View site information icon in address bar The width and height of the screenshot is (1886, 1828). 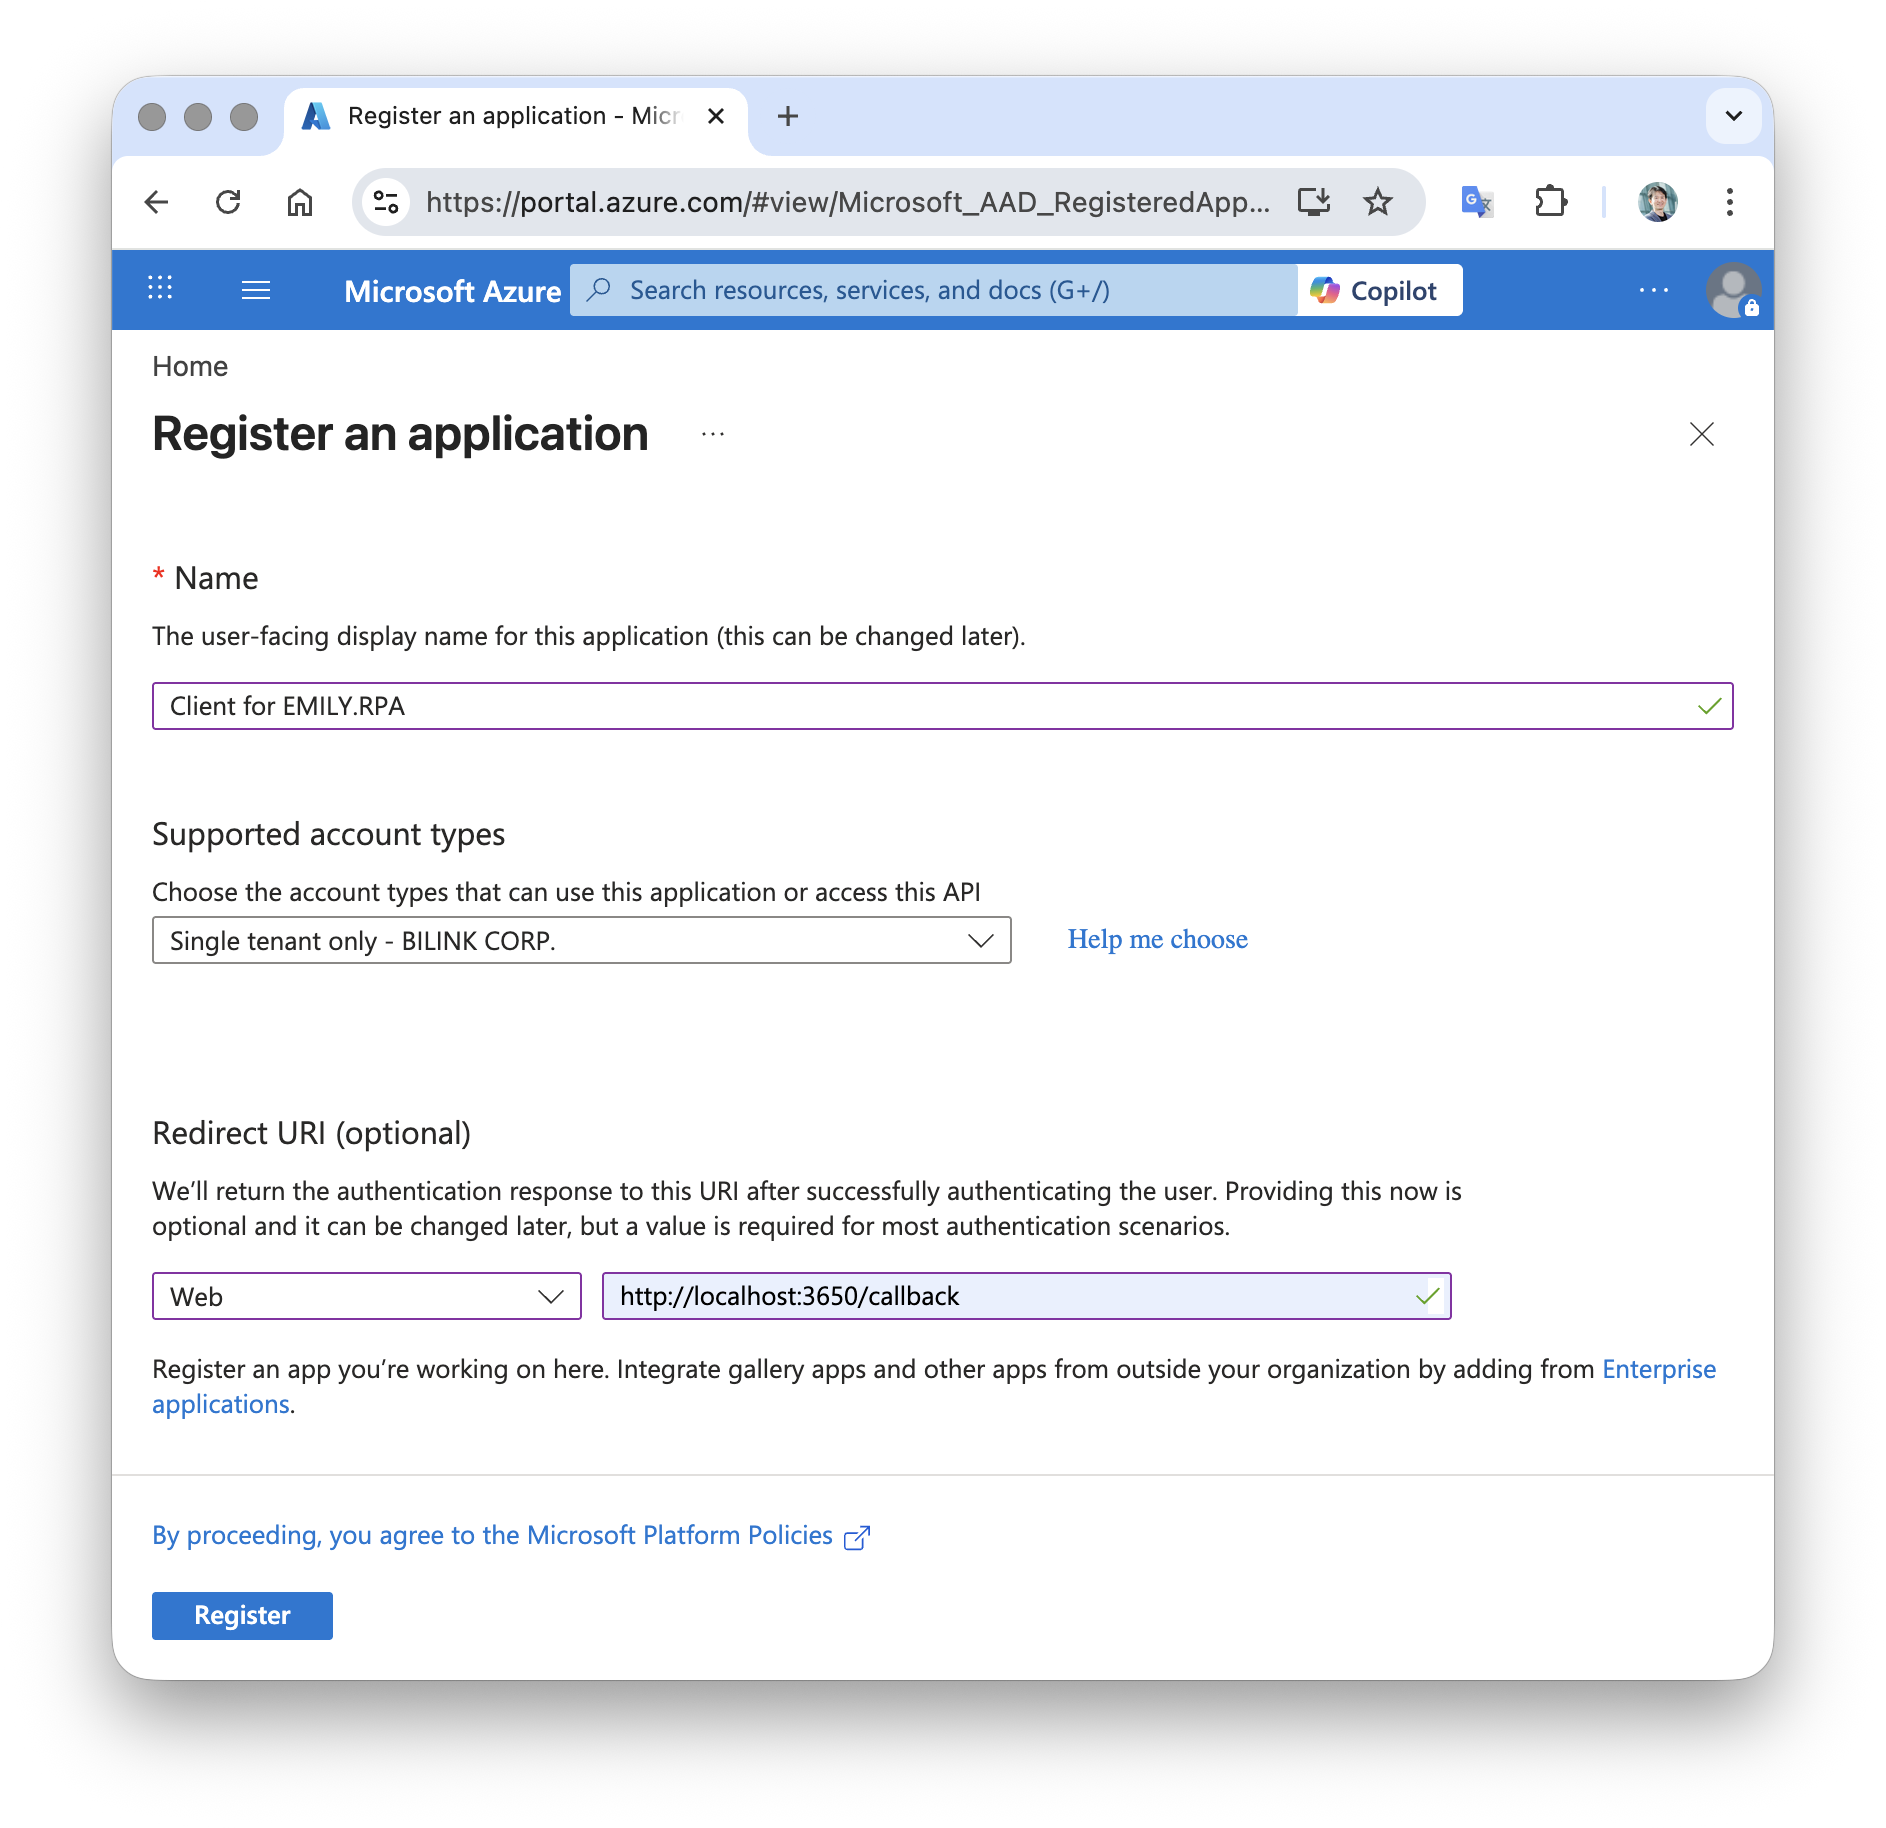[386, 202]
